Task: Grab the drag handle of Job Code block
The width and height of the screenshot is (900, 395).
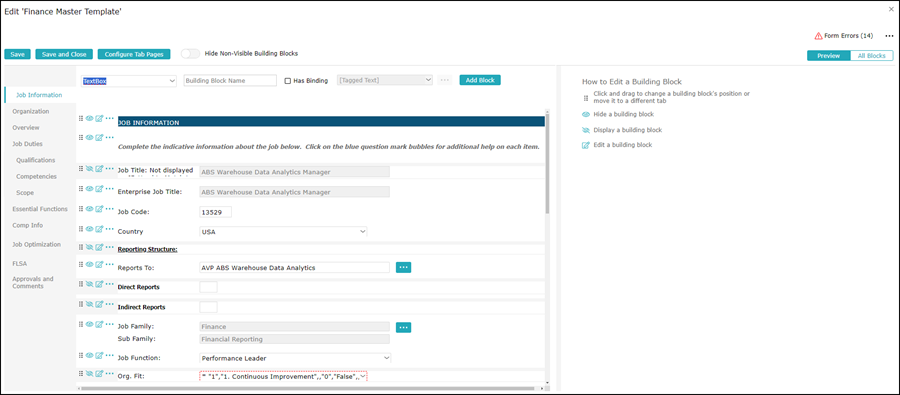Action: pos(81,208)
